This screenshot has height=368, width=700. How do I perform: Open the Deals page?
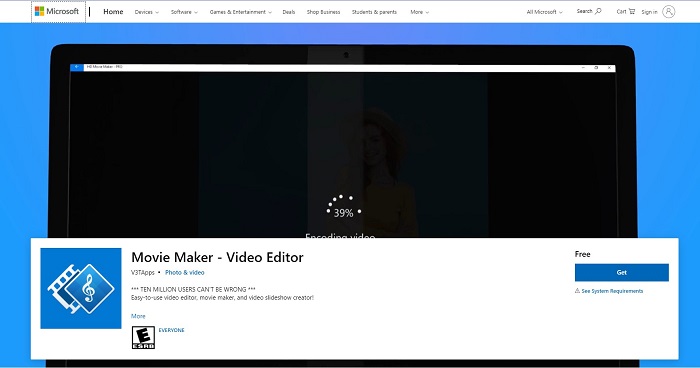click(289, 12)
